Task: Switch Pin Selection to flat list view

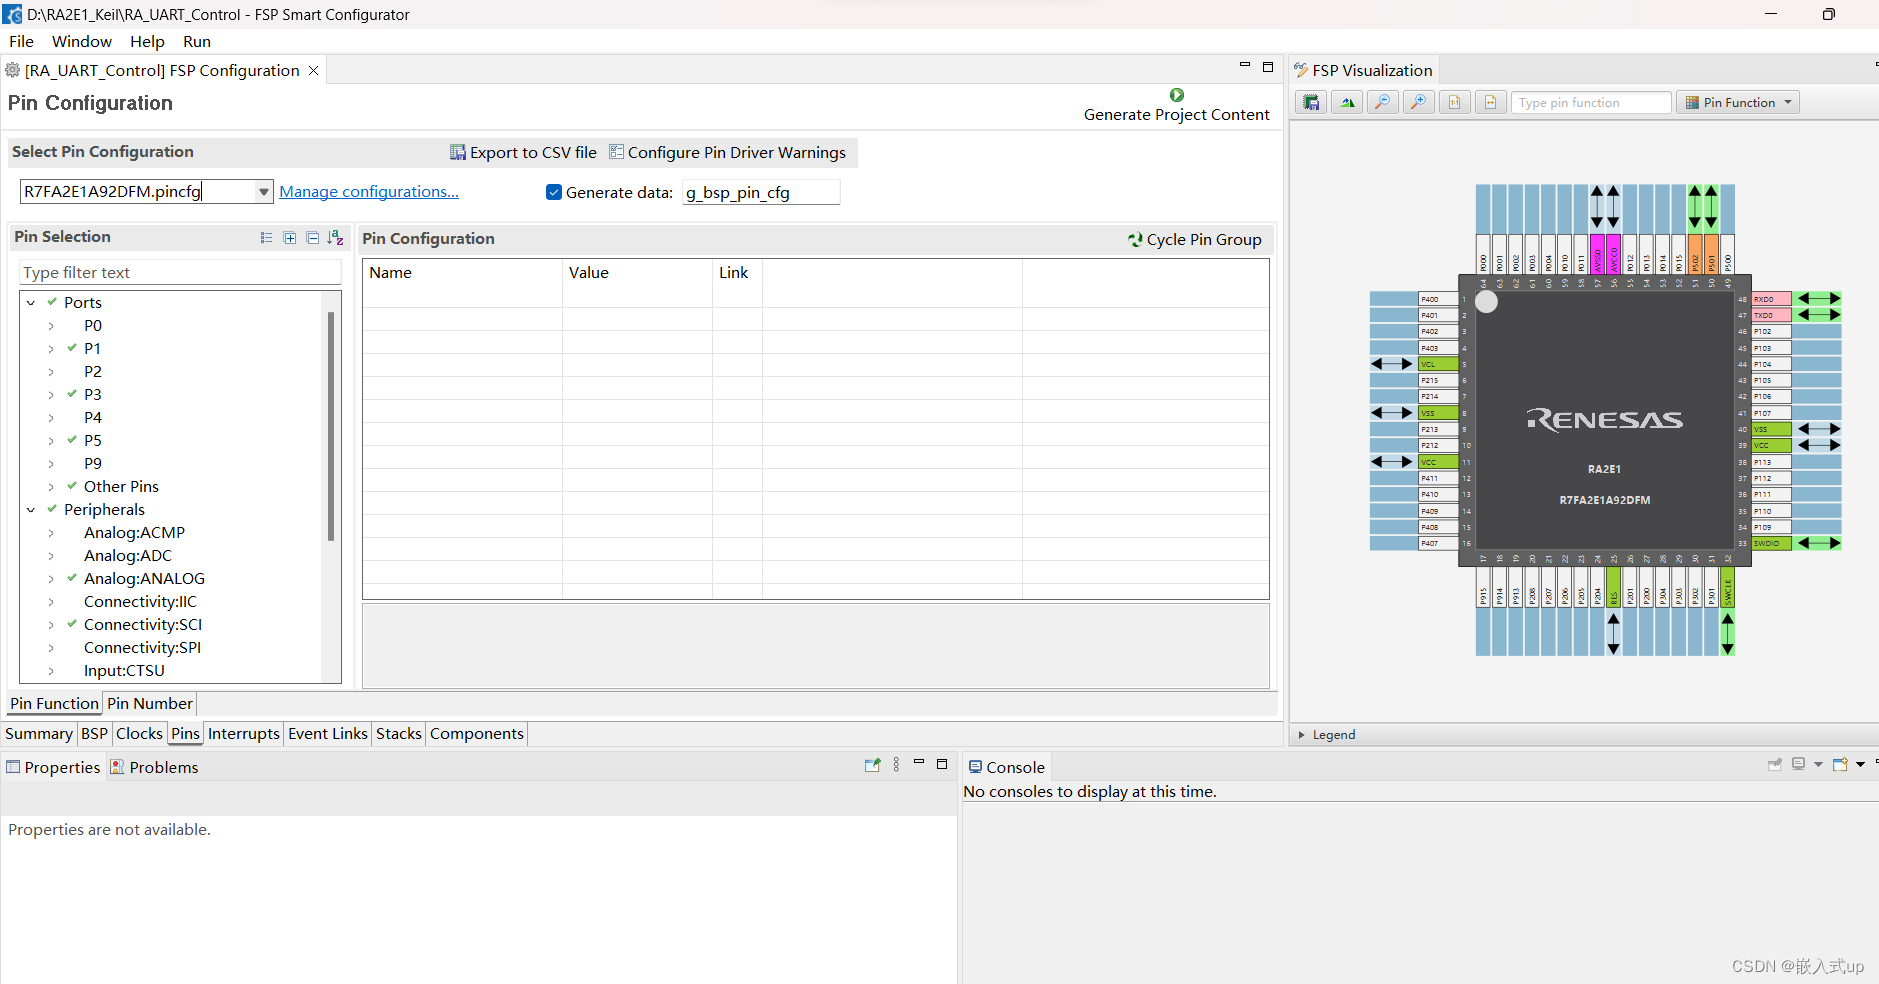Action: coord(266,238)
